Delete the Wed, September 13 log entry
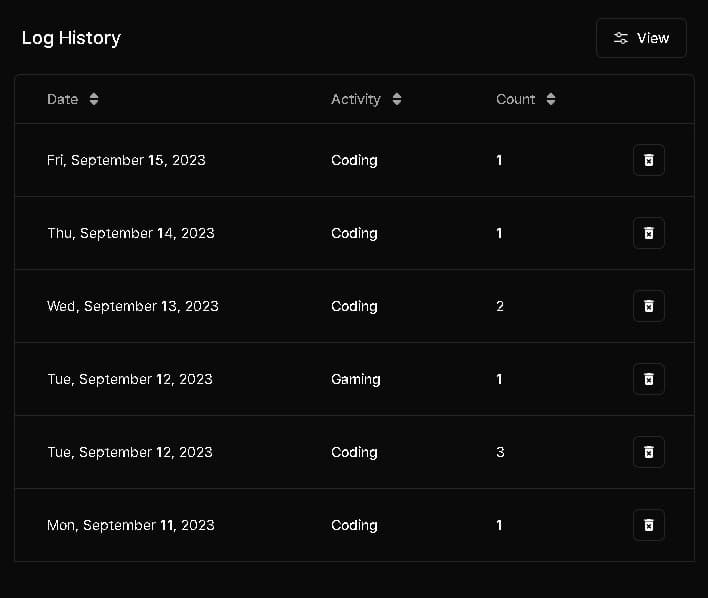Image resolution: width=708 pixels, height=598 pixels. [648, 306]
